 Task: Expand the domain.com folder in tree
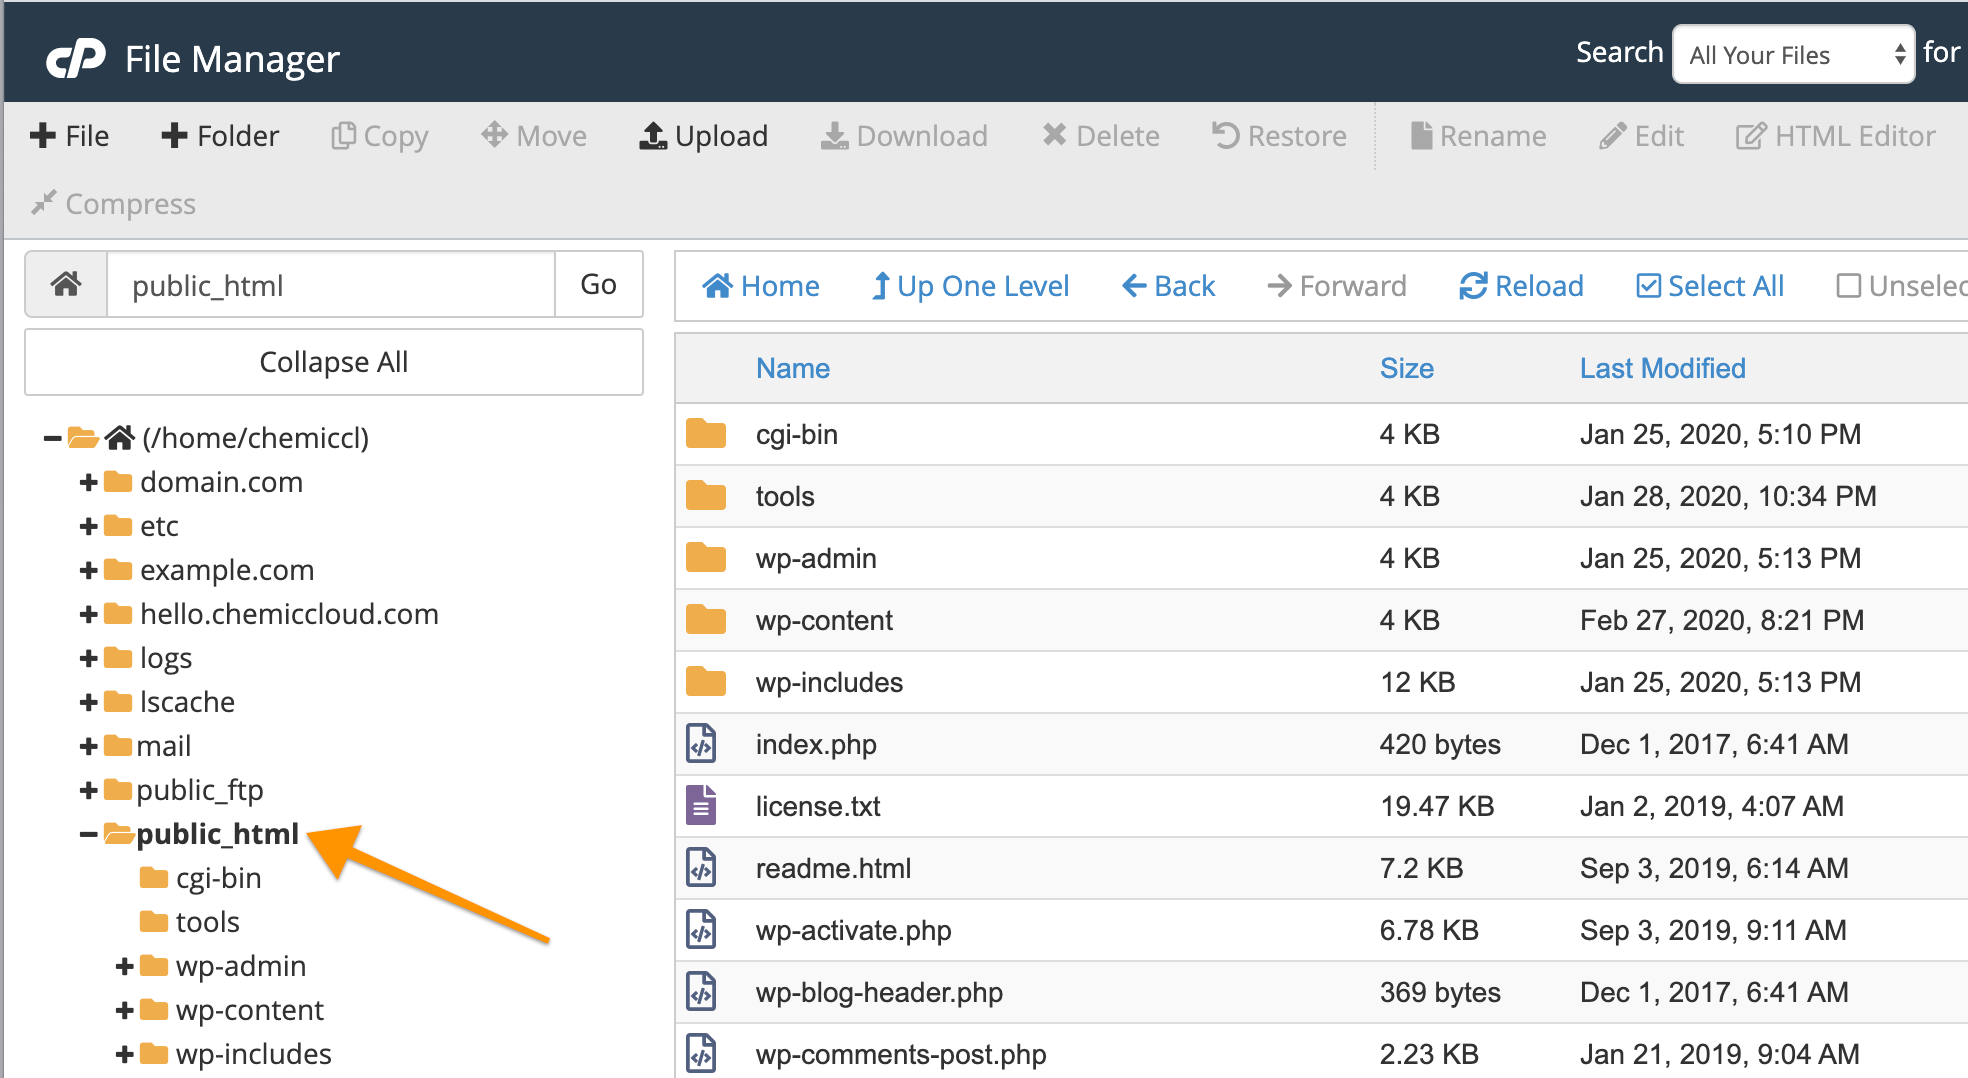(x=89, y=483)
